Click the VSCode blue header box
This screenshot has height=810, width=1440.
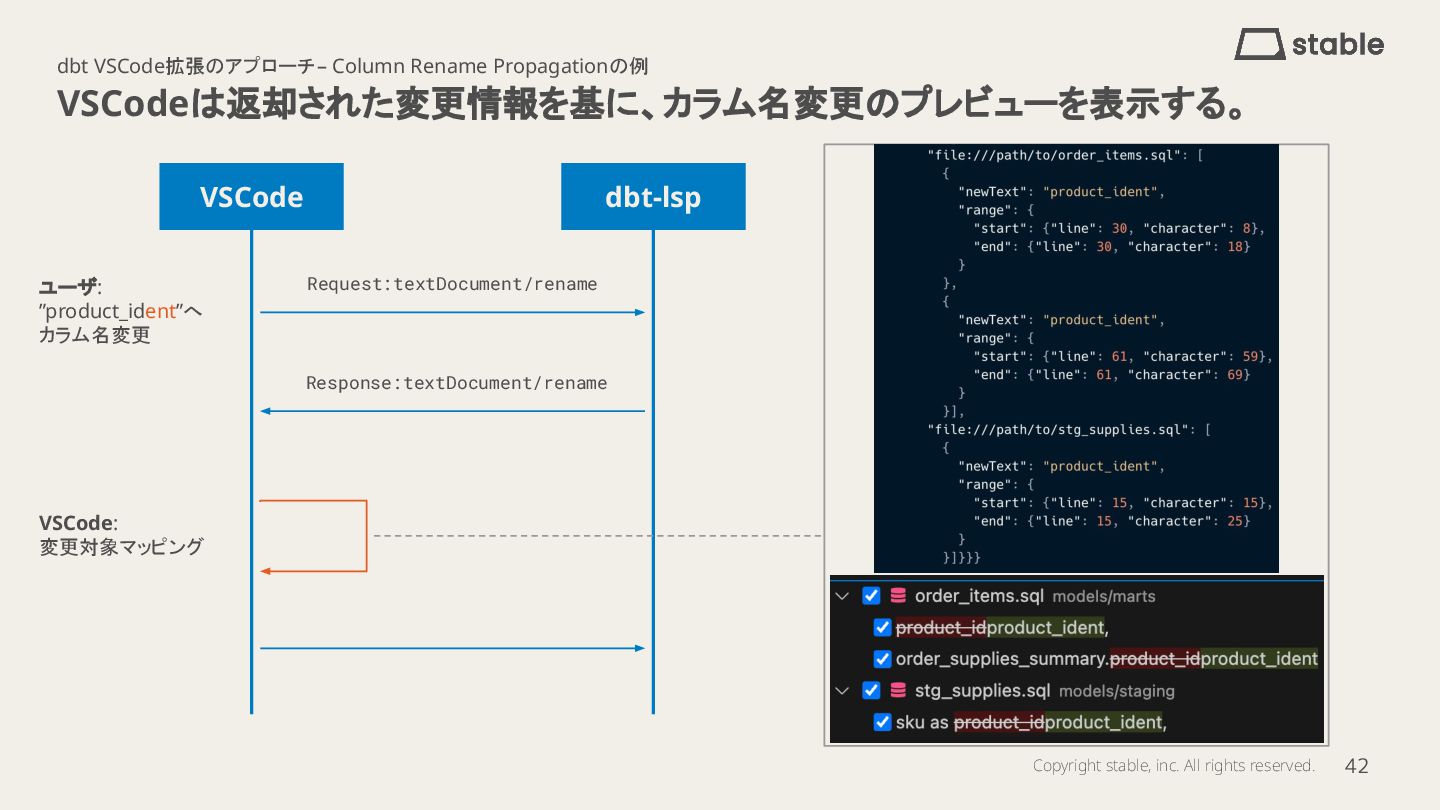click(251, 197)
